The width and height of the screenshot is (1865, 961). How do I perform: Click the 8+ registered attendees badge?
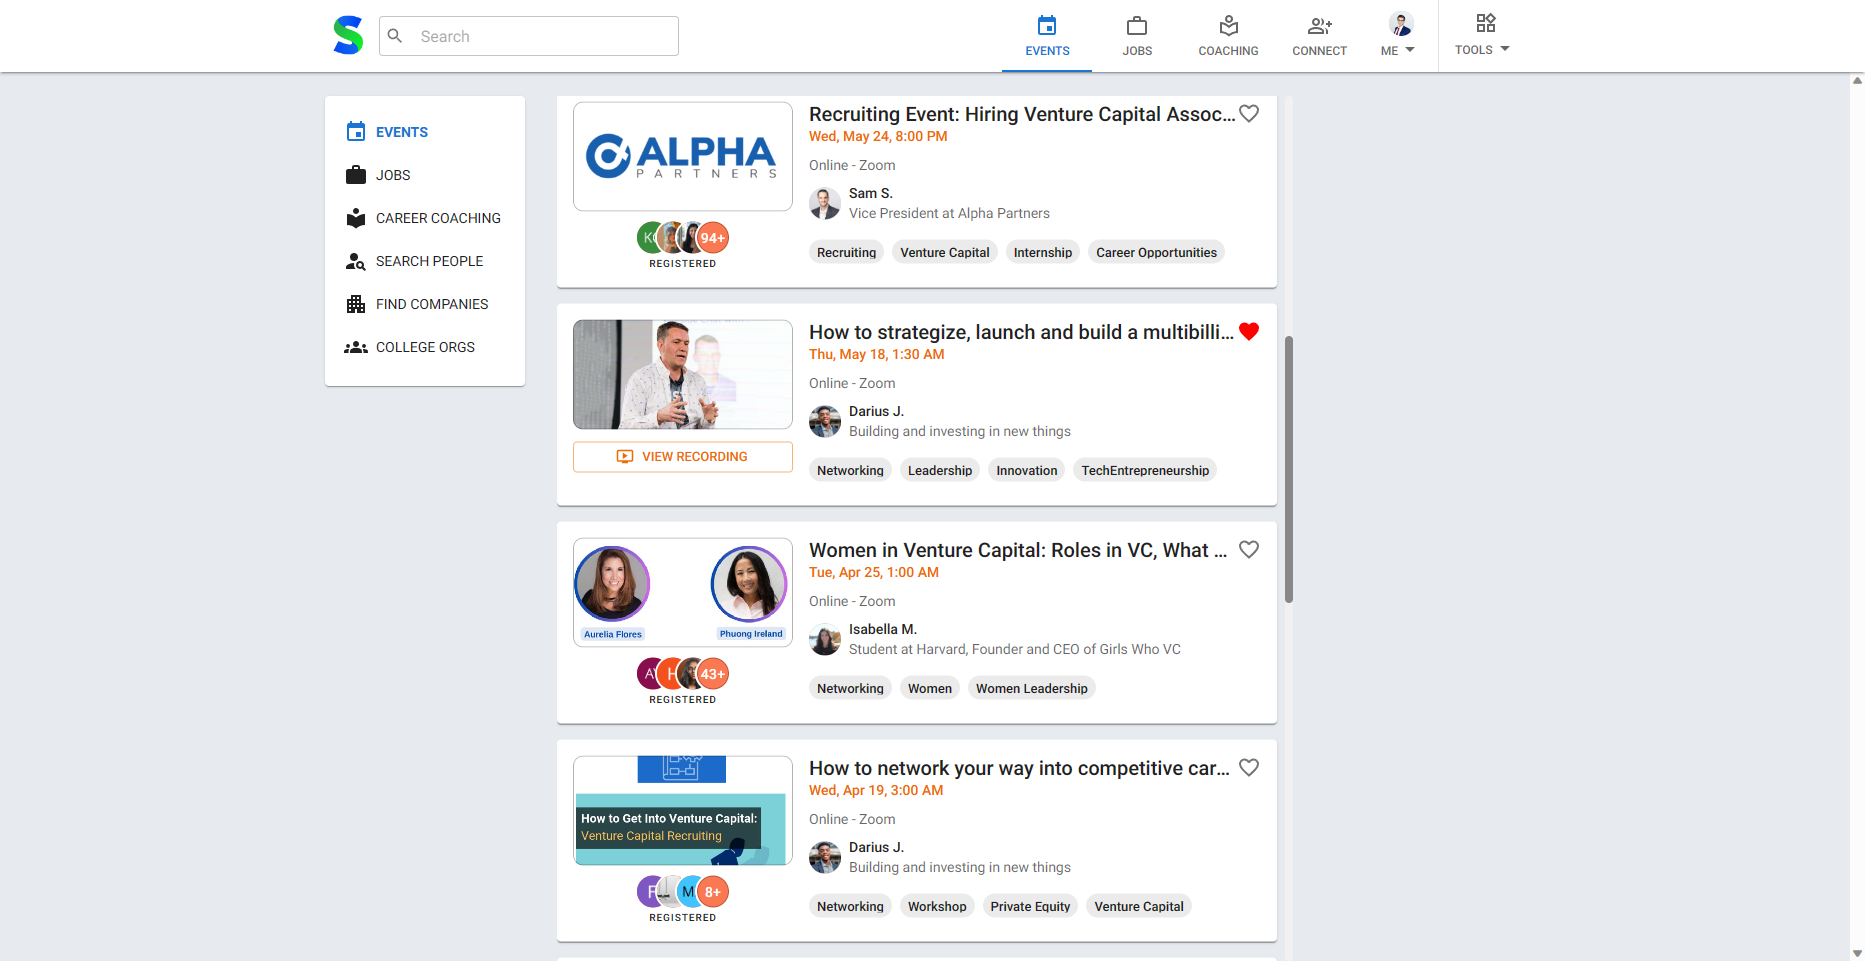pyautogui.click(x=713, y=892)
